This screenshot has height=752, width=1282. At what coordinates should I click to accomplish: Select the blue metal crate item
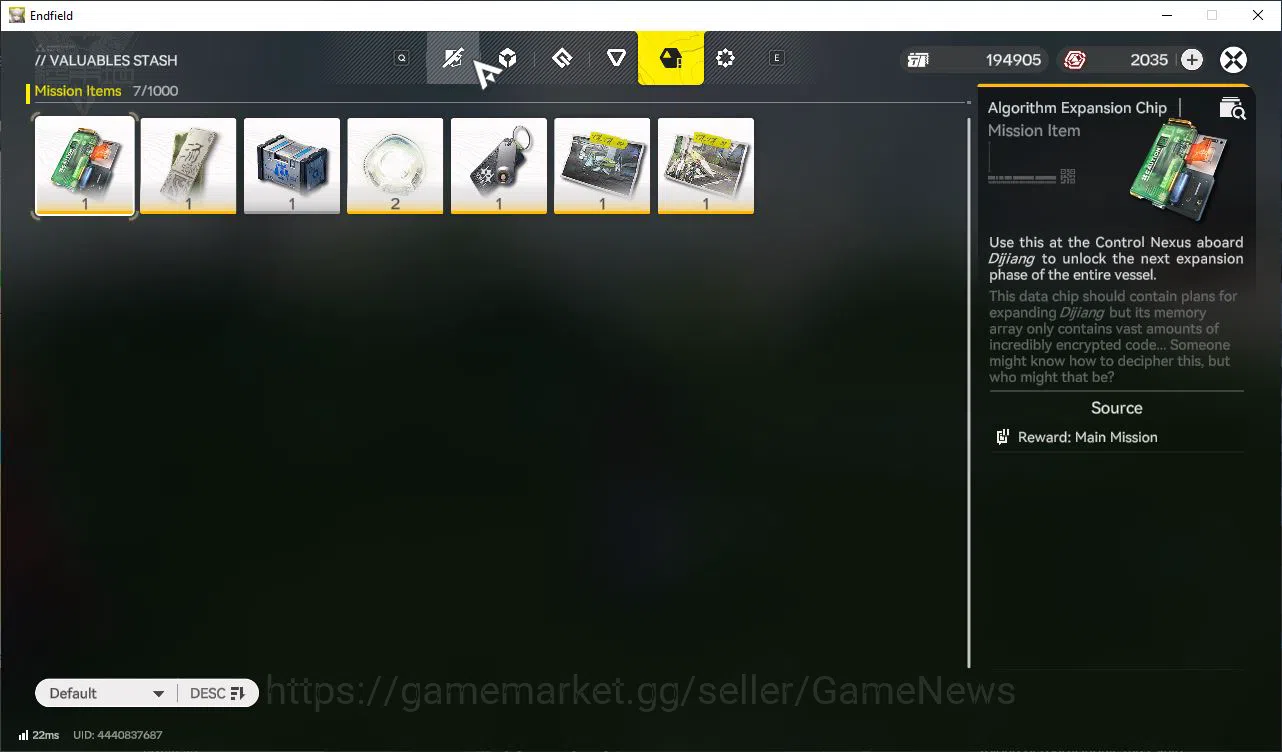tap(292, 166)
